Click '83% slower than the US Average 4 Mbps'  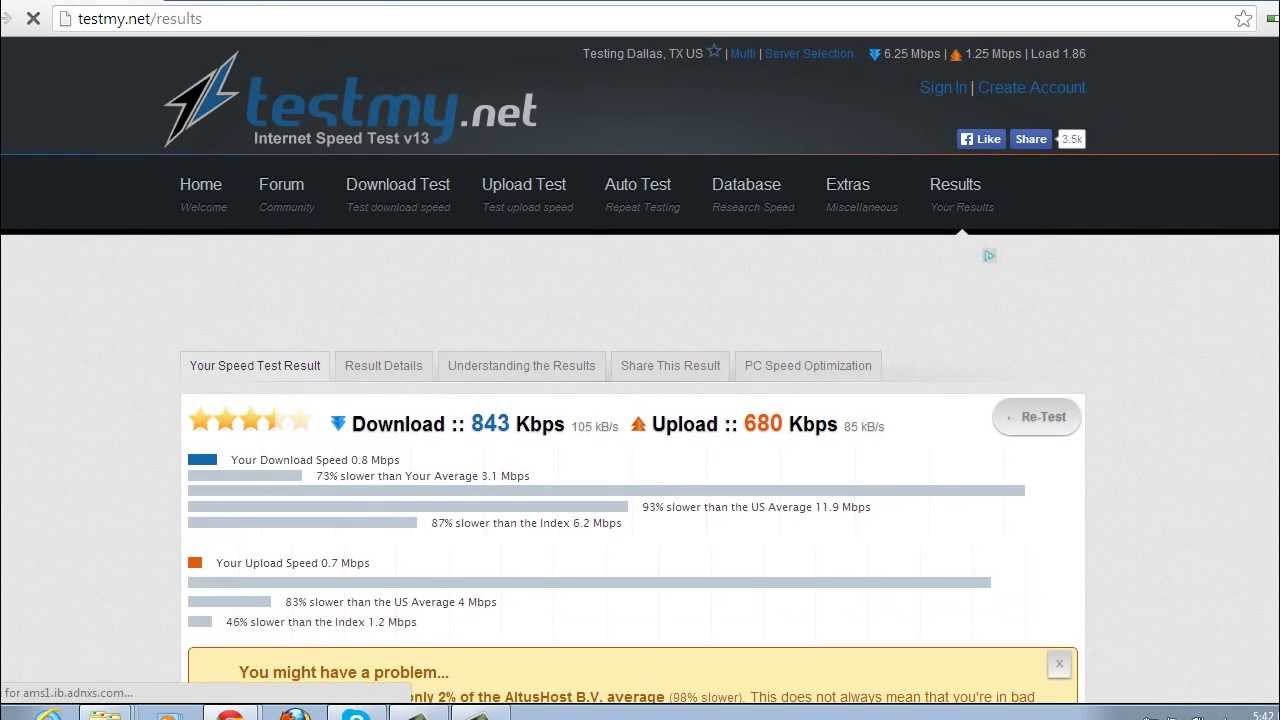tap(391, 602)
